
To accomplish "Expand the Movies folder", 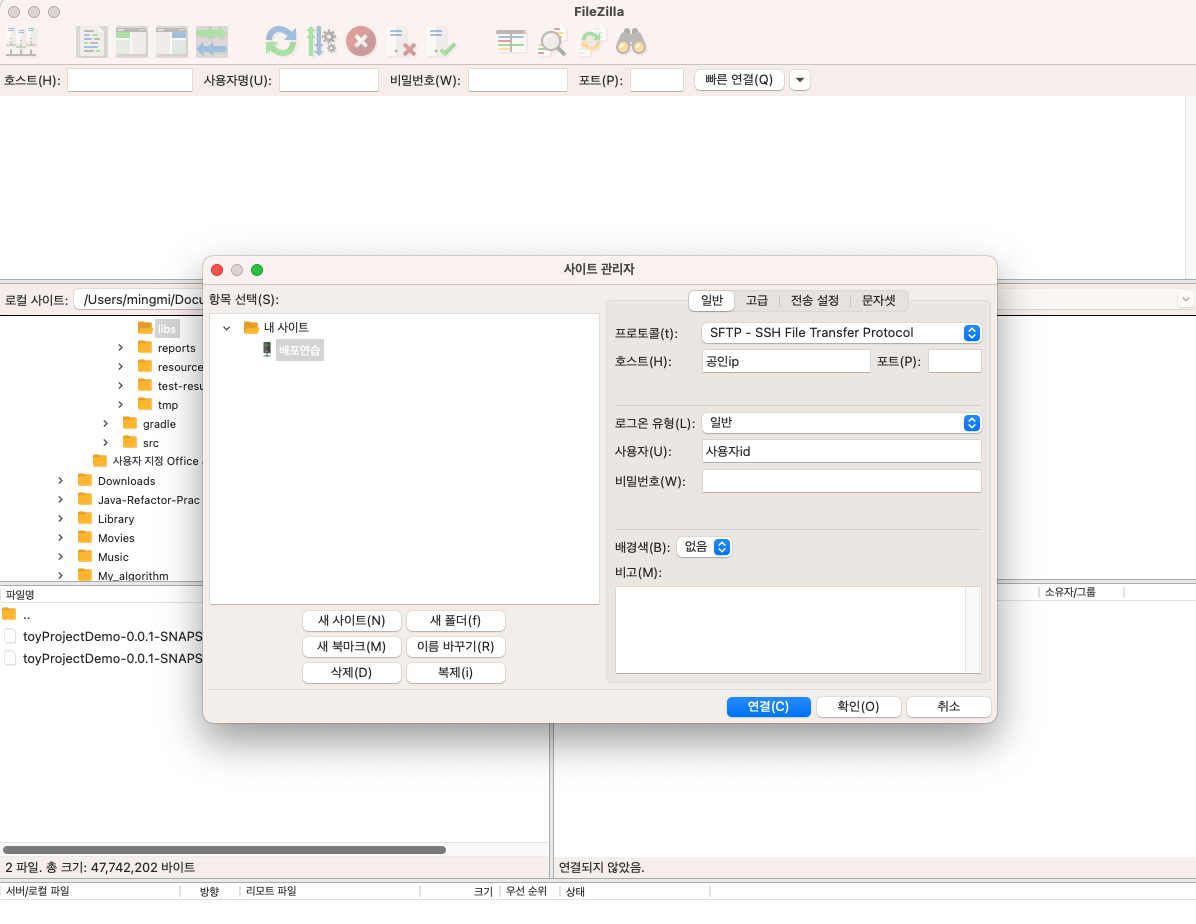I will click(x=60, y=538).
